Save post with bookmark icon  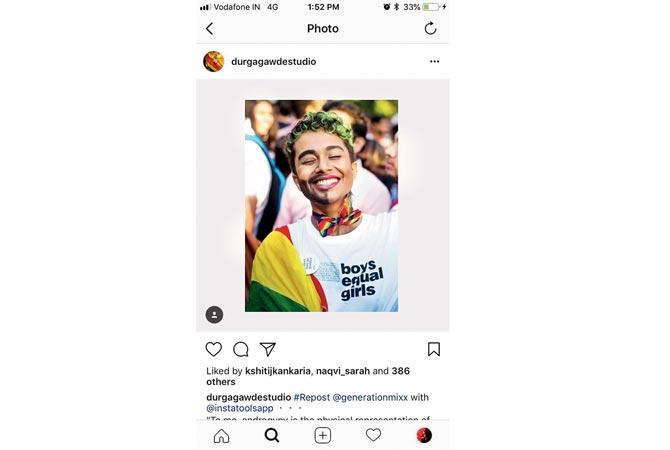point(434,349)
